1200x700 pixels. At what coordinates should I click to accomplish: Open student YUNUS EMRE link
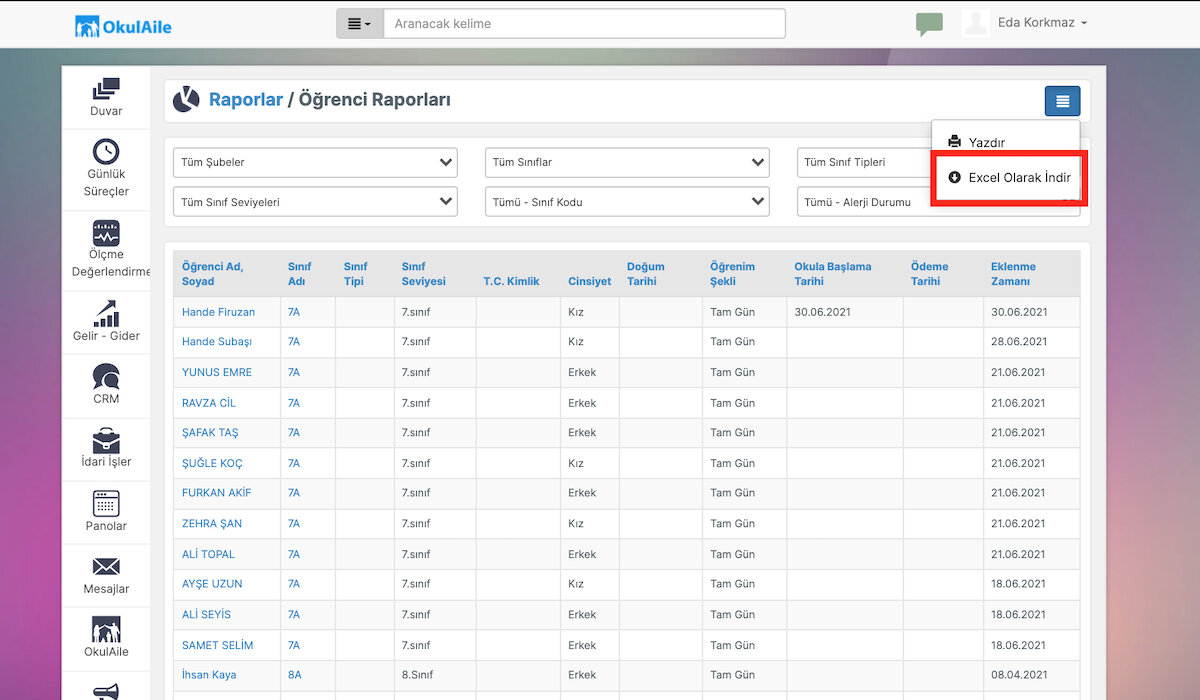point(217,372)
